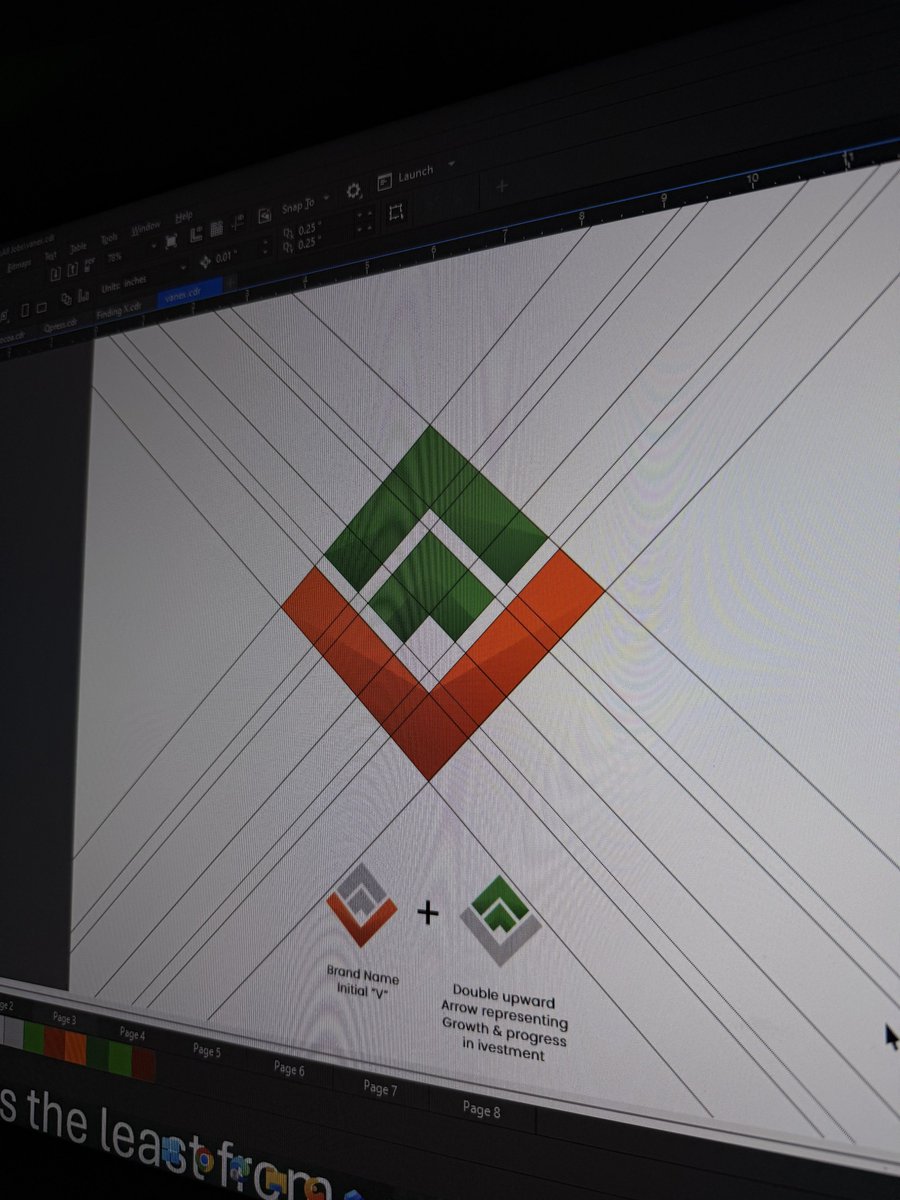Open the Options gear icon
900x1200 pixels.
pos(354,191)
